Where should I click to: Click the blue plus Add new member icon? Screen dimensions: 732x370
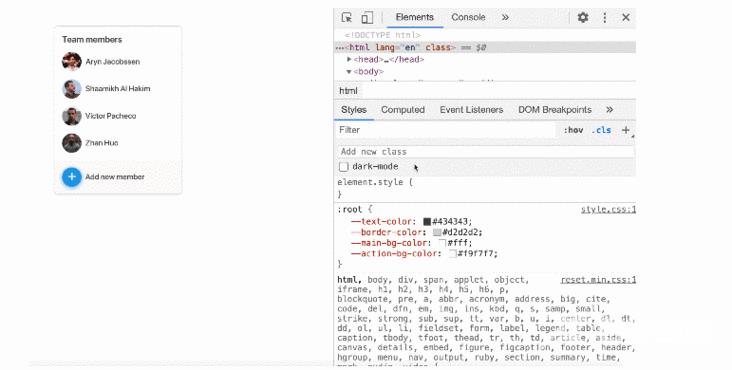(72, 177)
